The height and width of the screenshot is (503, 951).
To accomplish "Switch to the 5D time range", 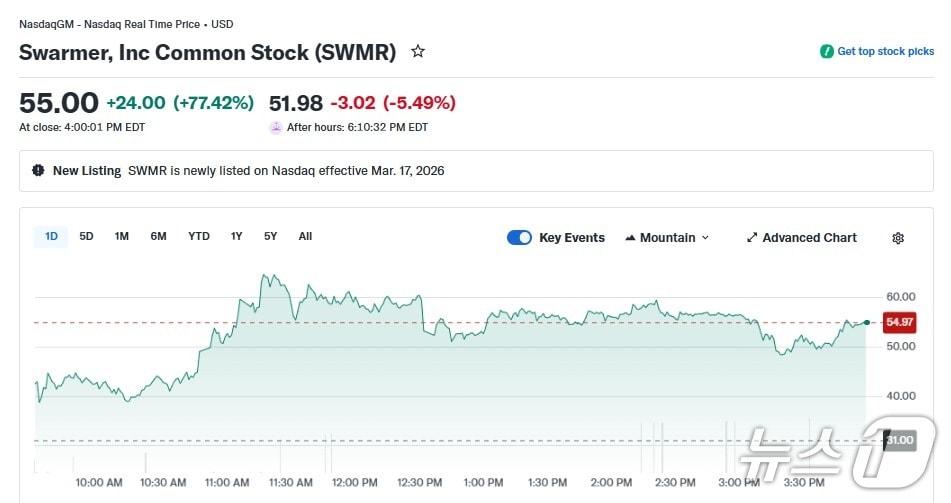I will (86, 237).
